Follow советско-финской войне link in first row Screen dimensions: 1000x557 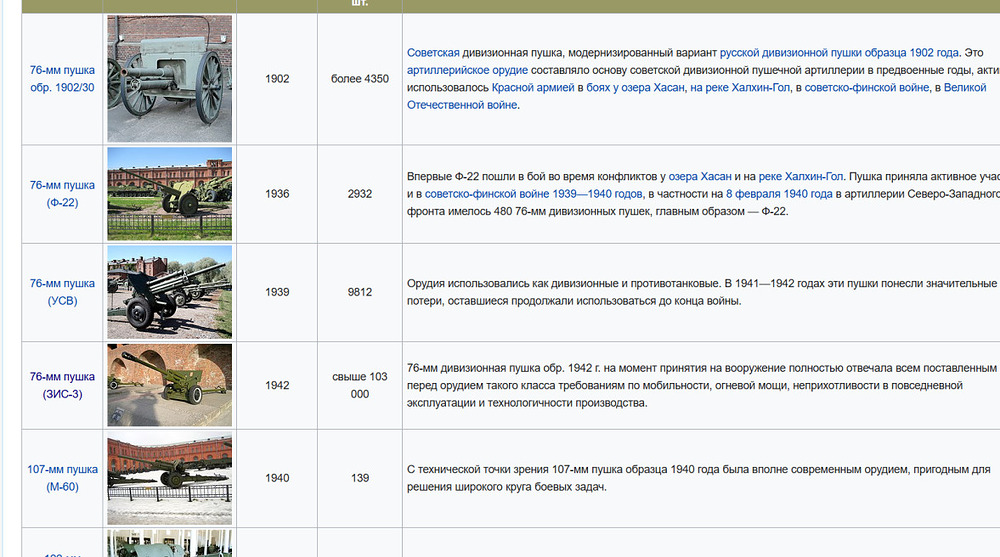point(867,87)
